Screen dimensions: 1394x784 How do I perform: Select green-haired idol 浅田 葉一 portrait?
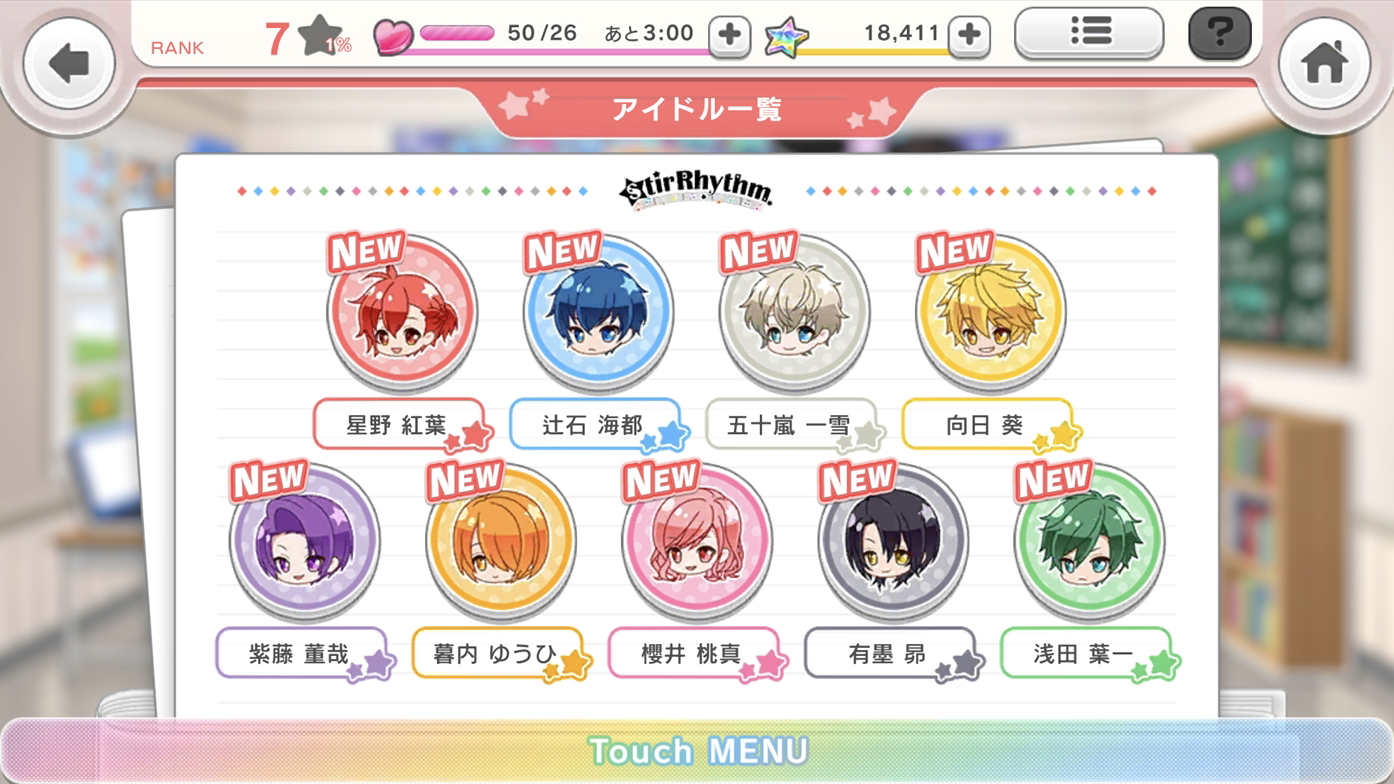tap(1089, 542)
